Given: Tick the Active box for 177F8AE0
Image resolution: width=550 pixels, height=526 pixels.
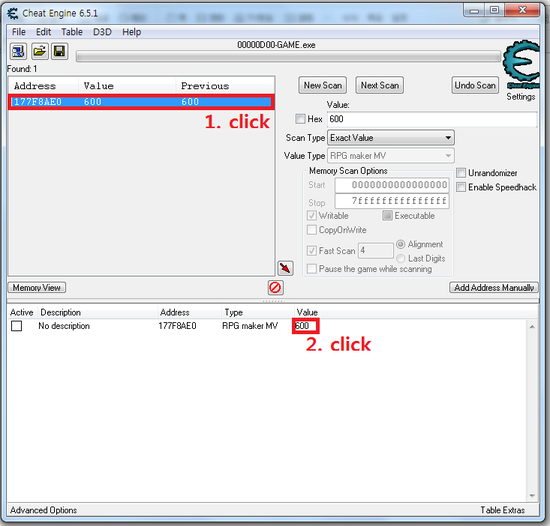Looking at the screenshot, I should tap(16, 326).
